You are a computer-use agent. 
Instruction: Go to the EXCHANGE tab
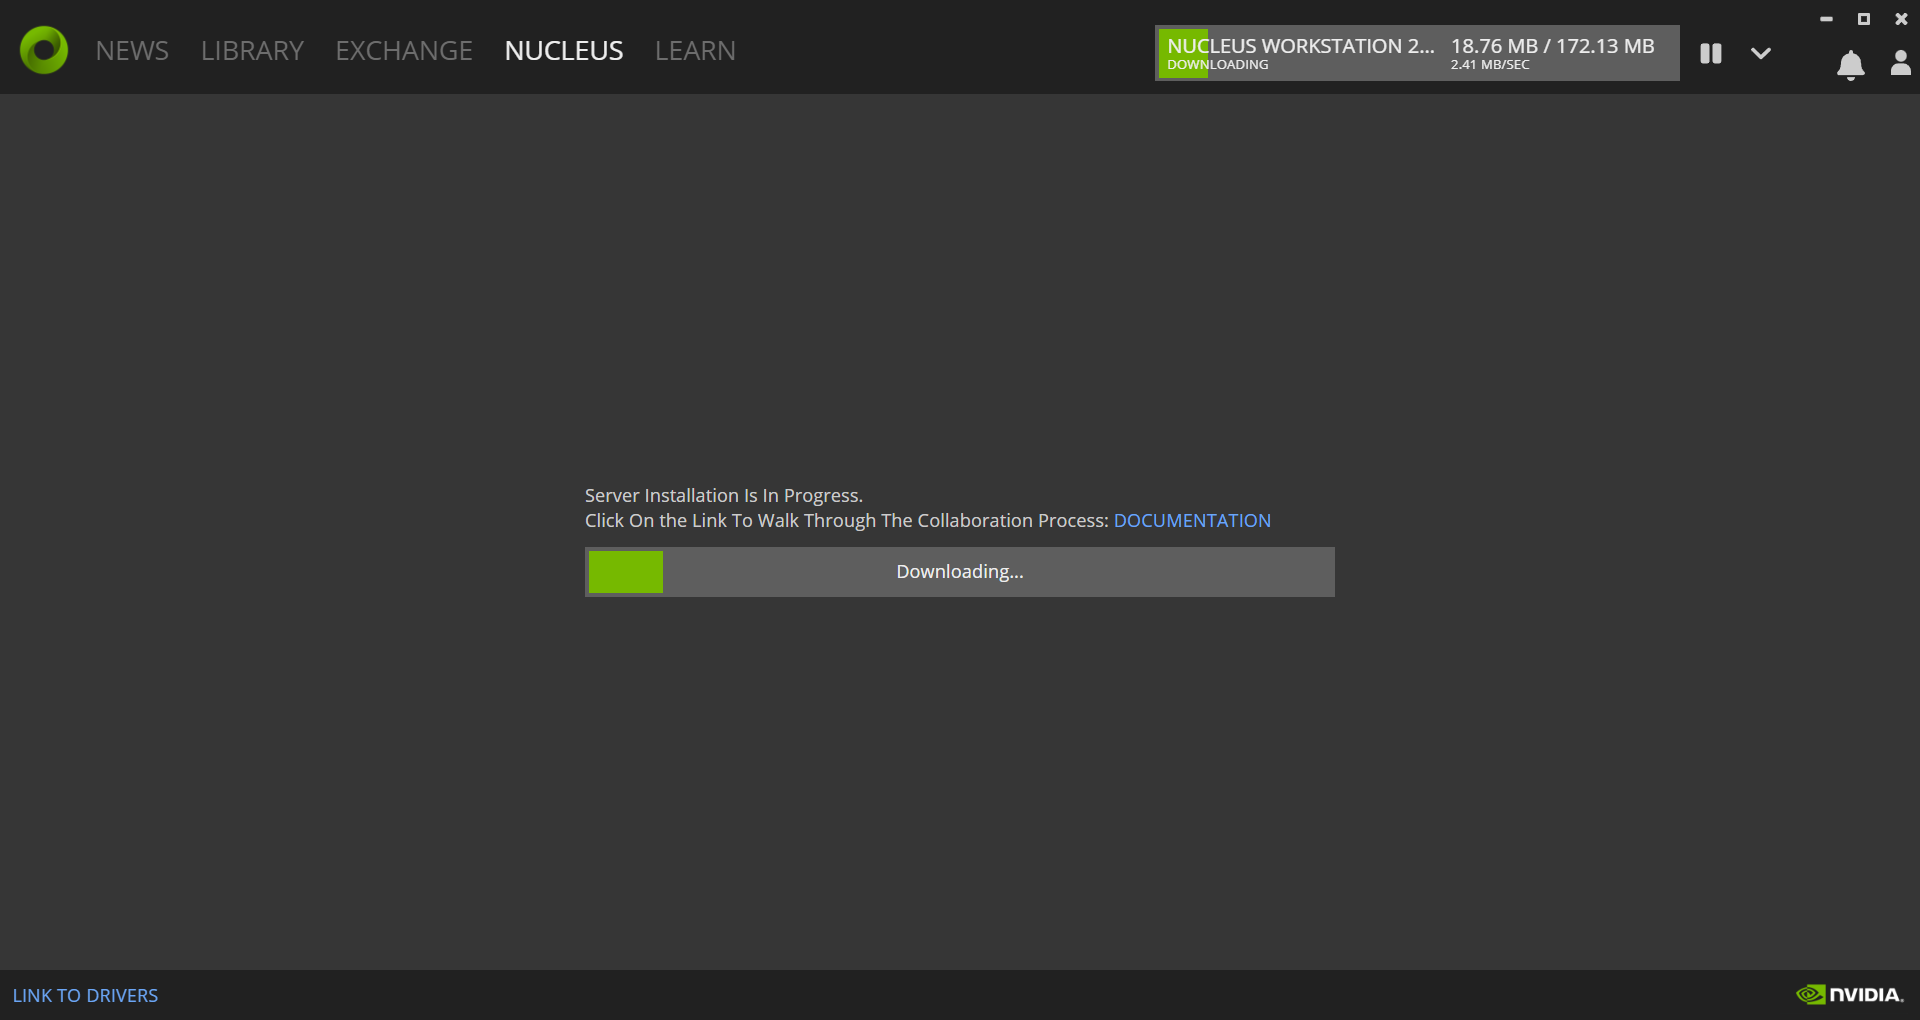click(404, 51)
